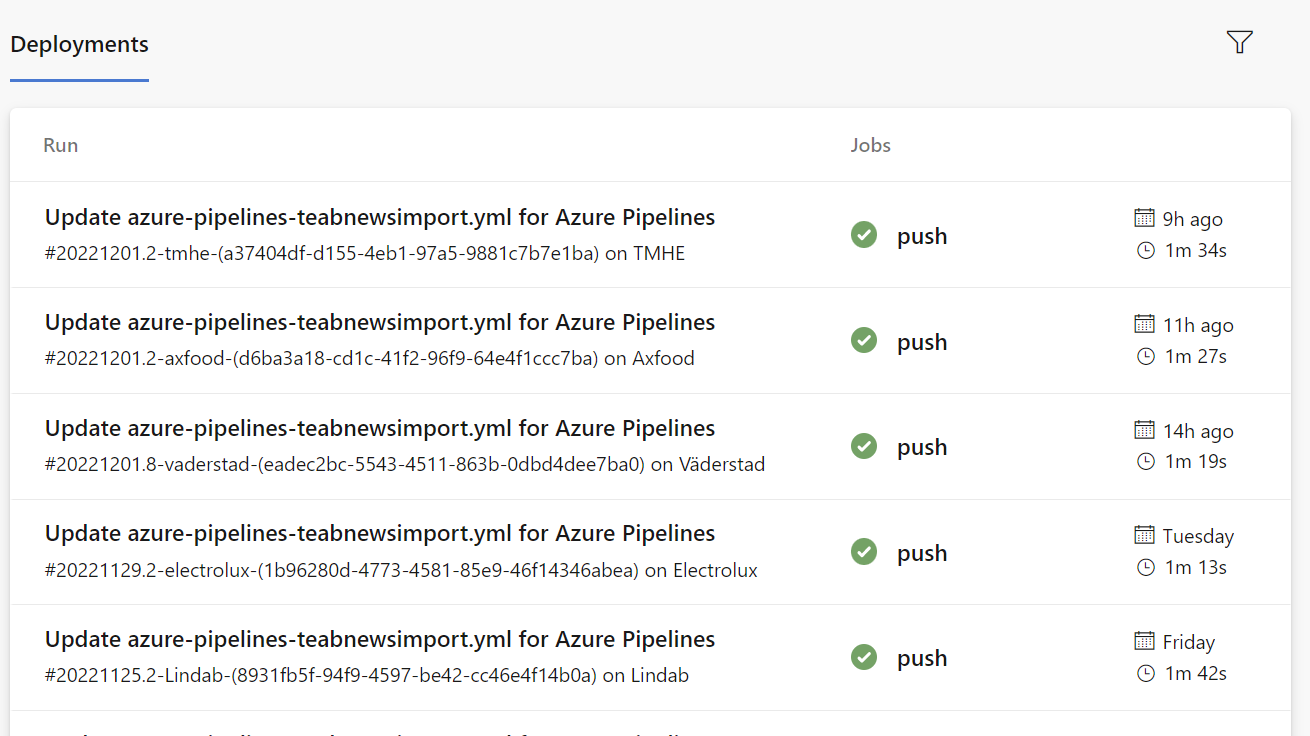
Task: Click the calendar icon beside '9h ago'
Action: tap(1145, 218)
